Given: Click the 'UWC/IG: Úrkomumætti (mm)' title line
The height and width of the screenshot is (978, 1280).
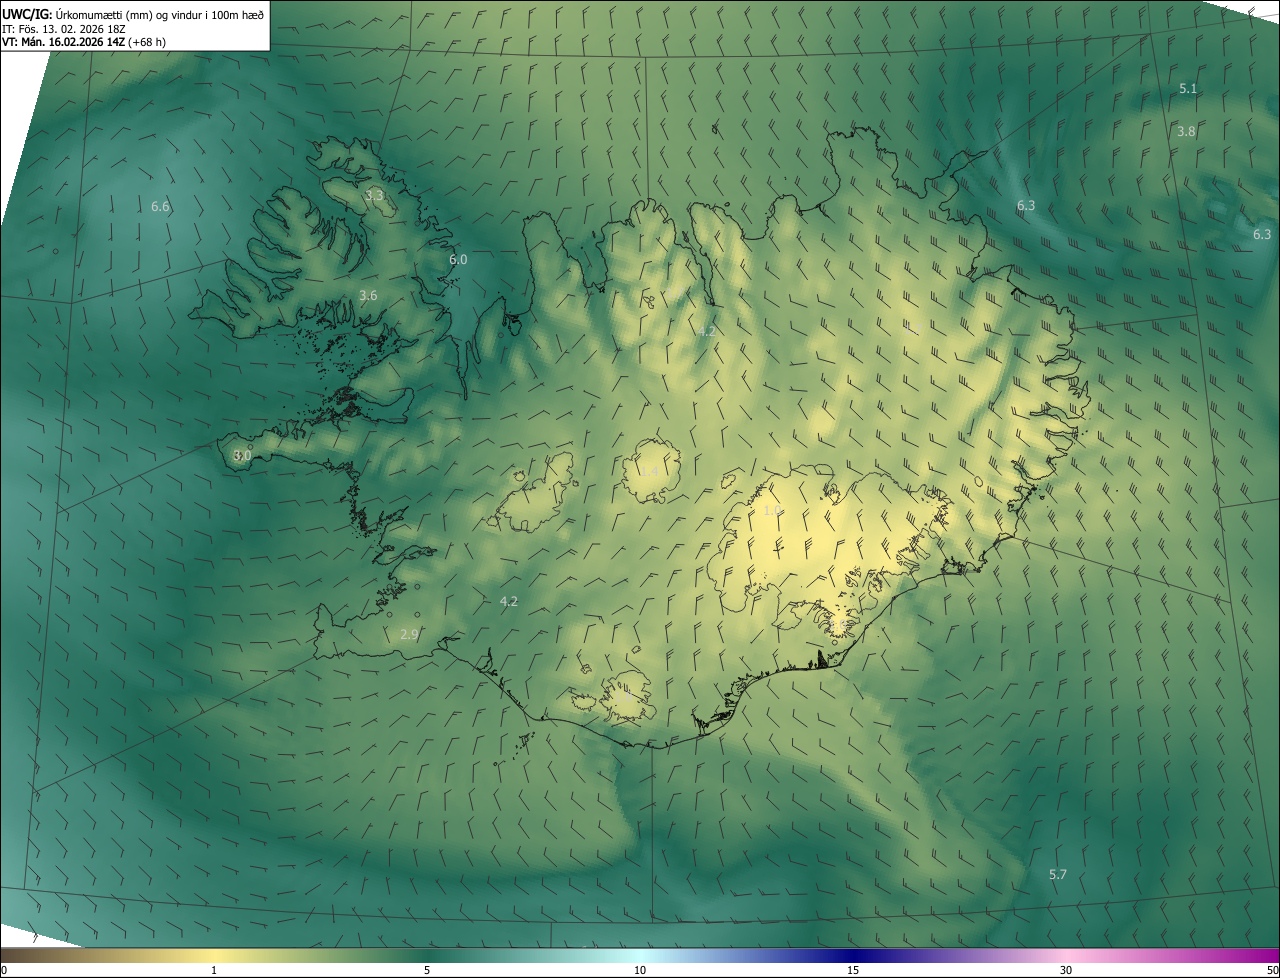Looking at the screenshot, I should pos(134,14).
